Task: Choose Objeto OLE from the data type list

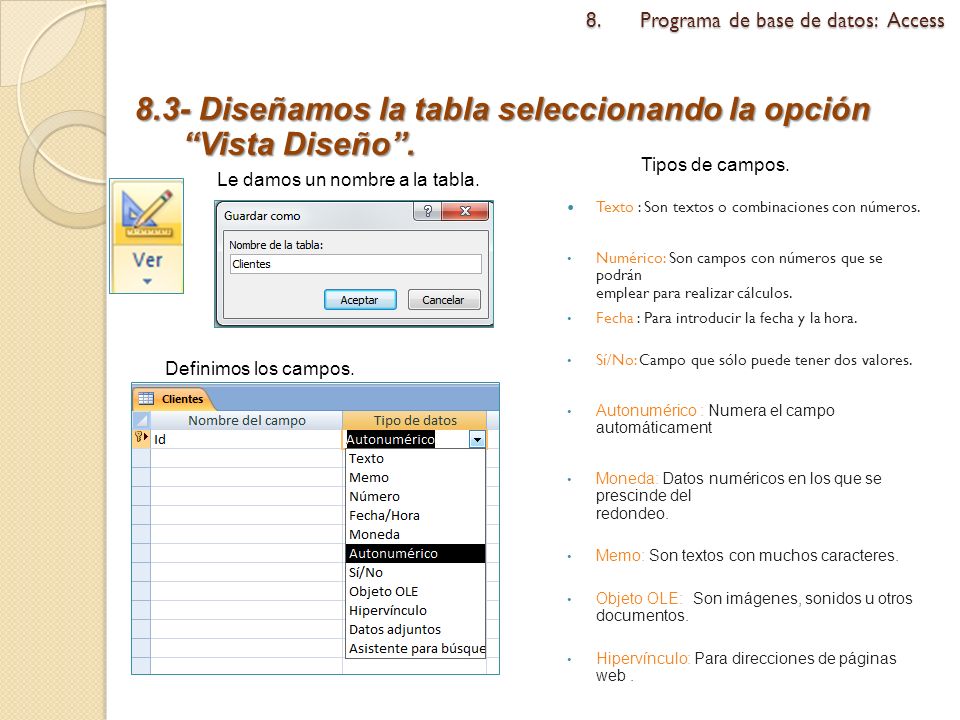Action: tap(415, 591)
